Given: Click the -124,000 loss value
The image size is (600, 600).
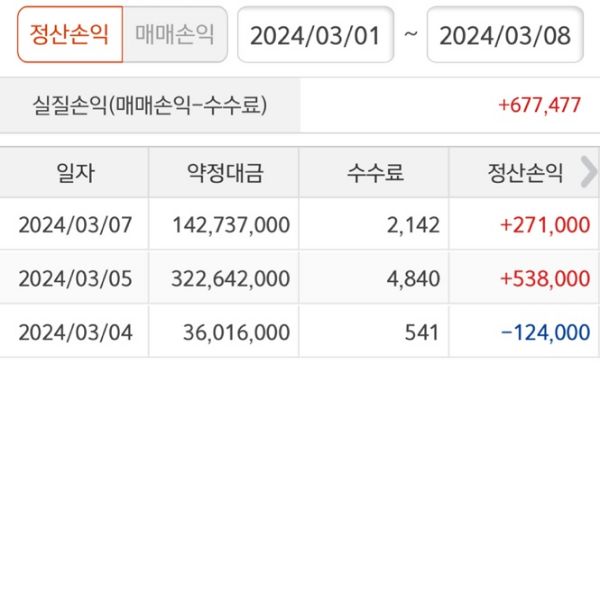Looking at the screenshot, I should [545, 332].
